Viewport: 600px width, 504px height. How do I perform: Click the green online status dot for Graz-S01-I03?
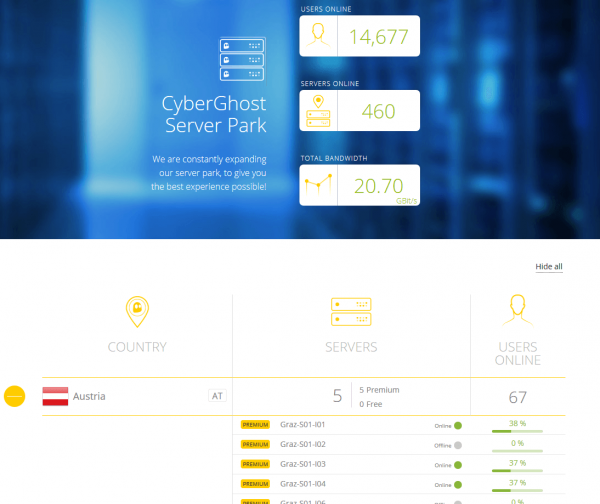tap(458, 465)
